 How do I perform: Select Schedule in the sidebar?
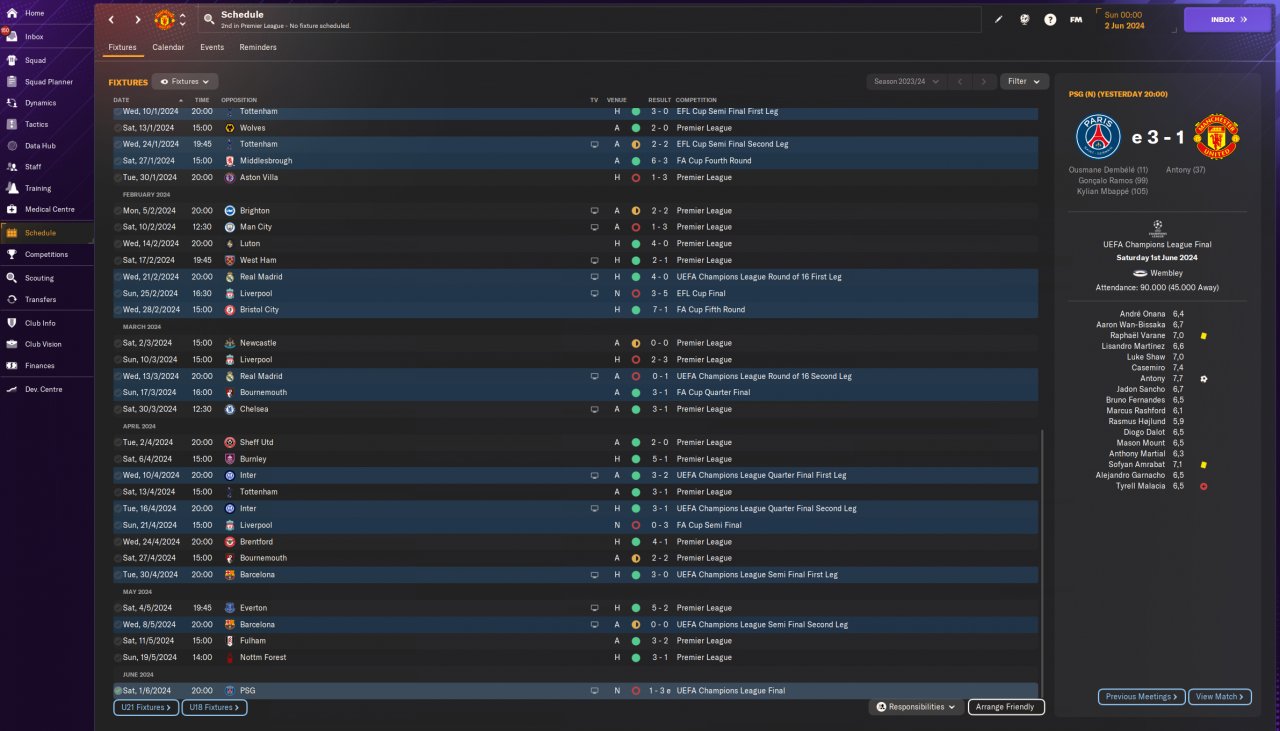pyautogui.click(x=46, y=233)
